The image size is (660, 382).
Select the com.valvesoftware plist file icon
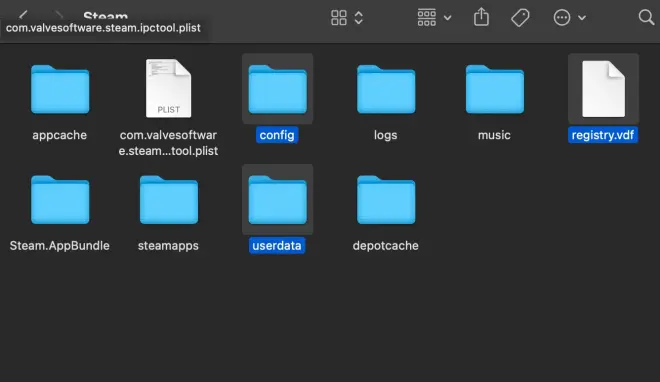pyautogui.click(x=168, y=88)
